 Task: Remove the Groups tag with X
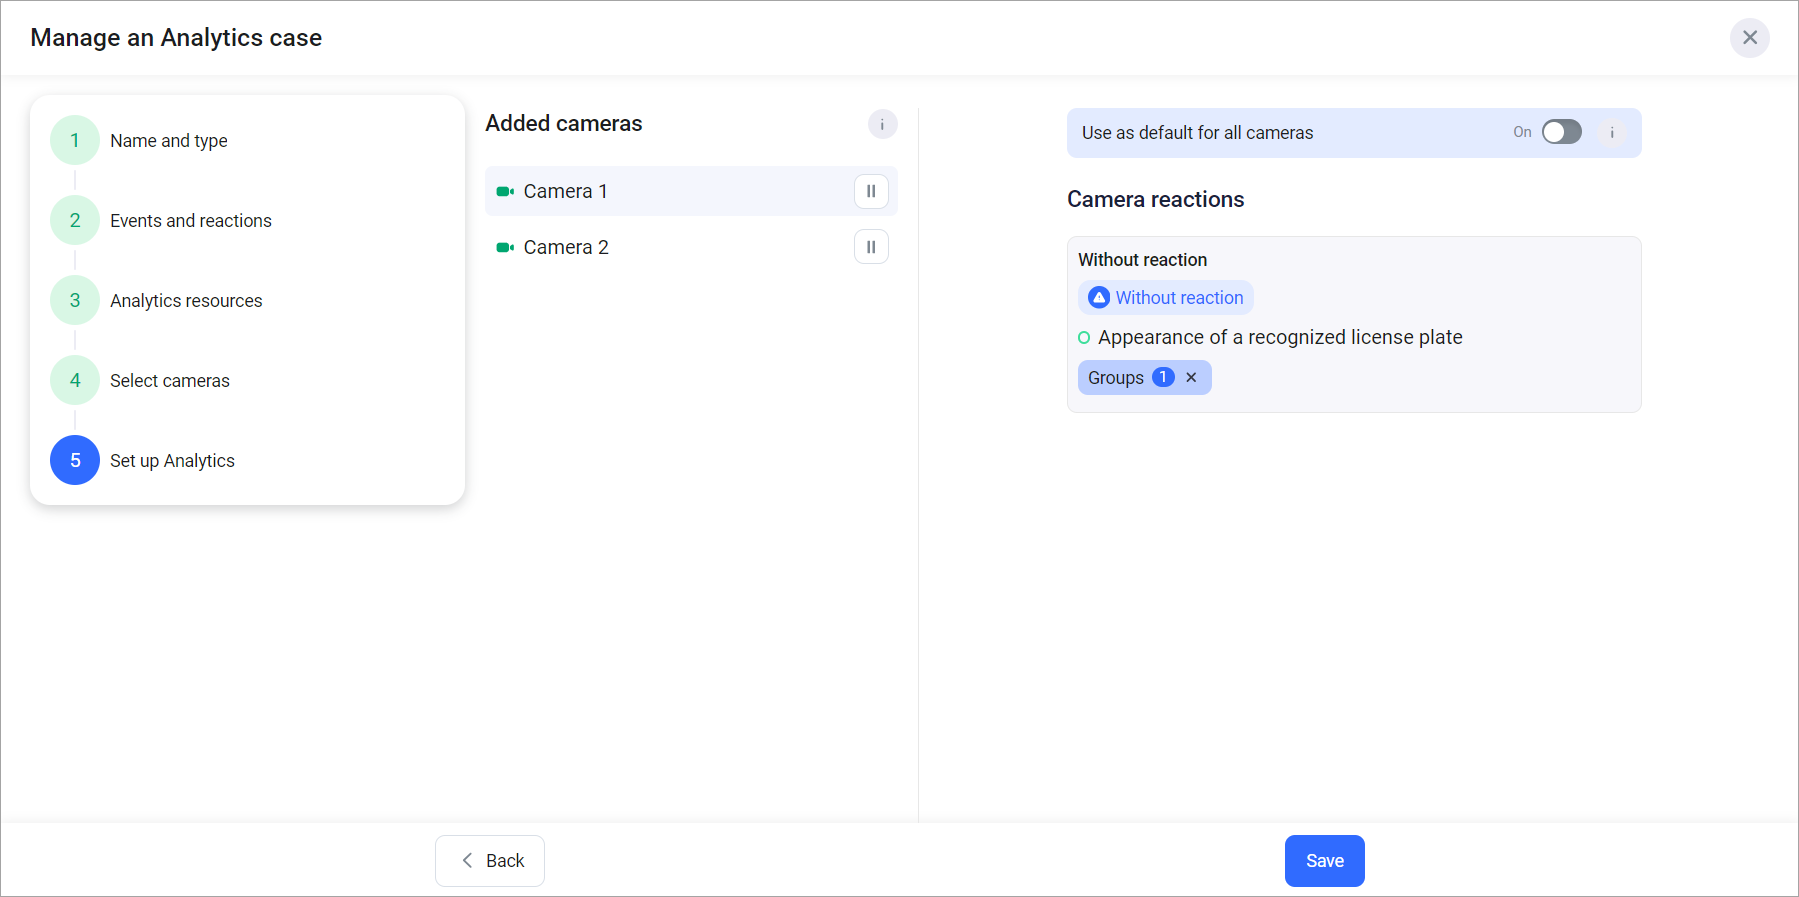coord(1191,378)
